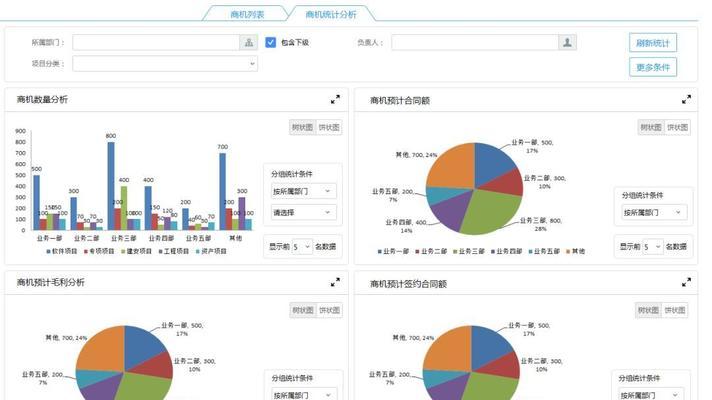The image size is (712, 400).
Task: Open the 显示前 5 dropdown in 商机预计合同额
Action: point(653,247)
